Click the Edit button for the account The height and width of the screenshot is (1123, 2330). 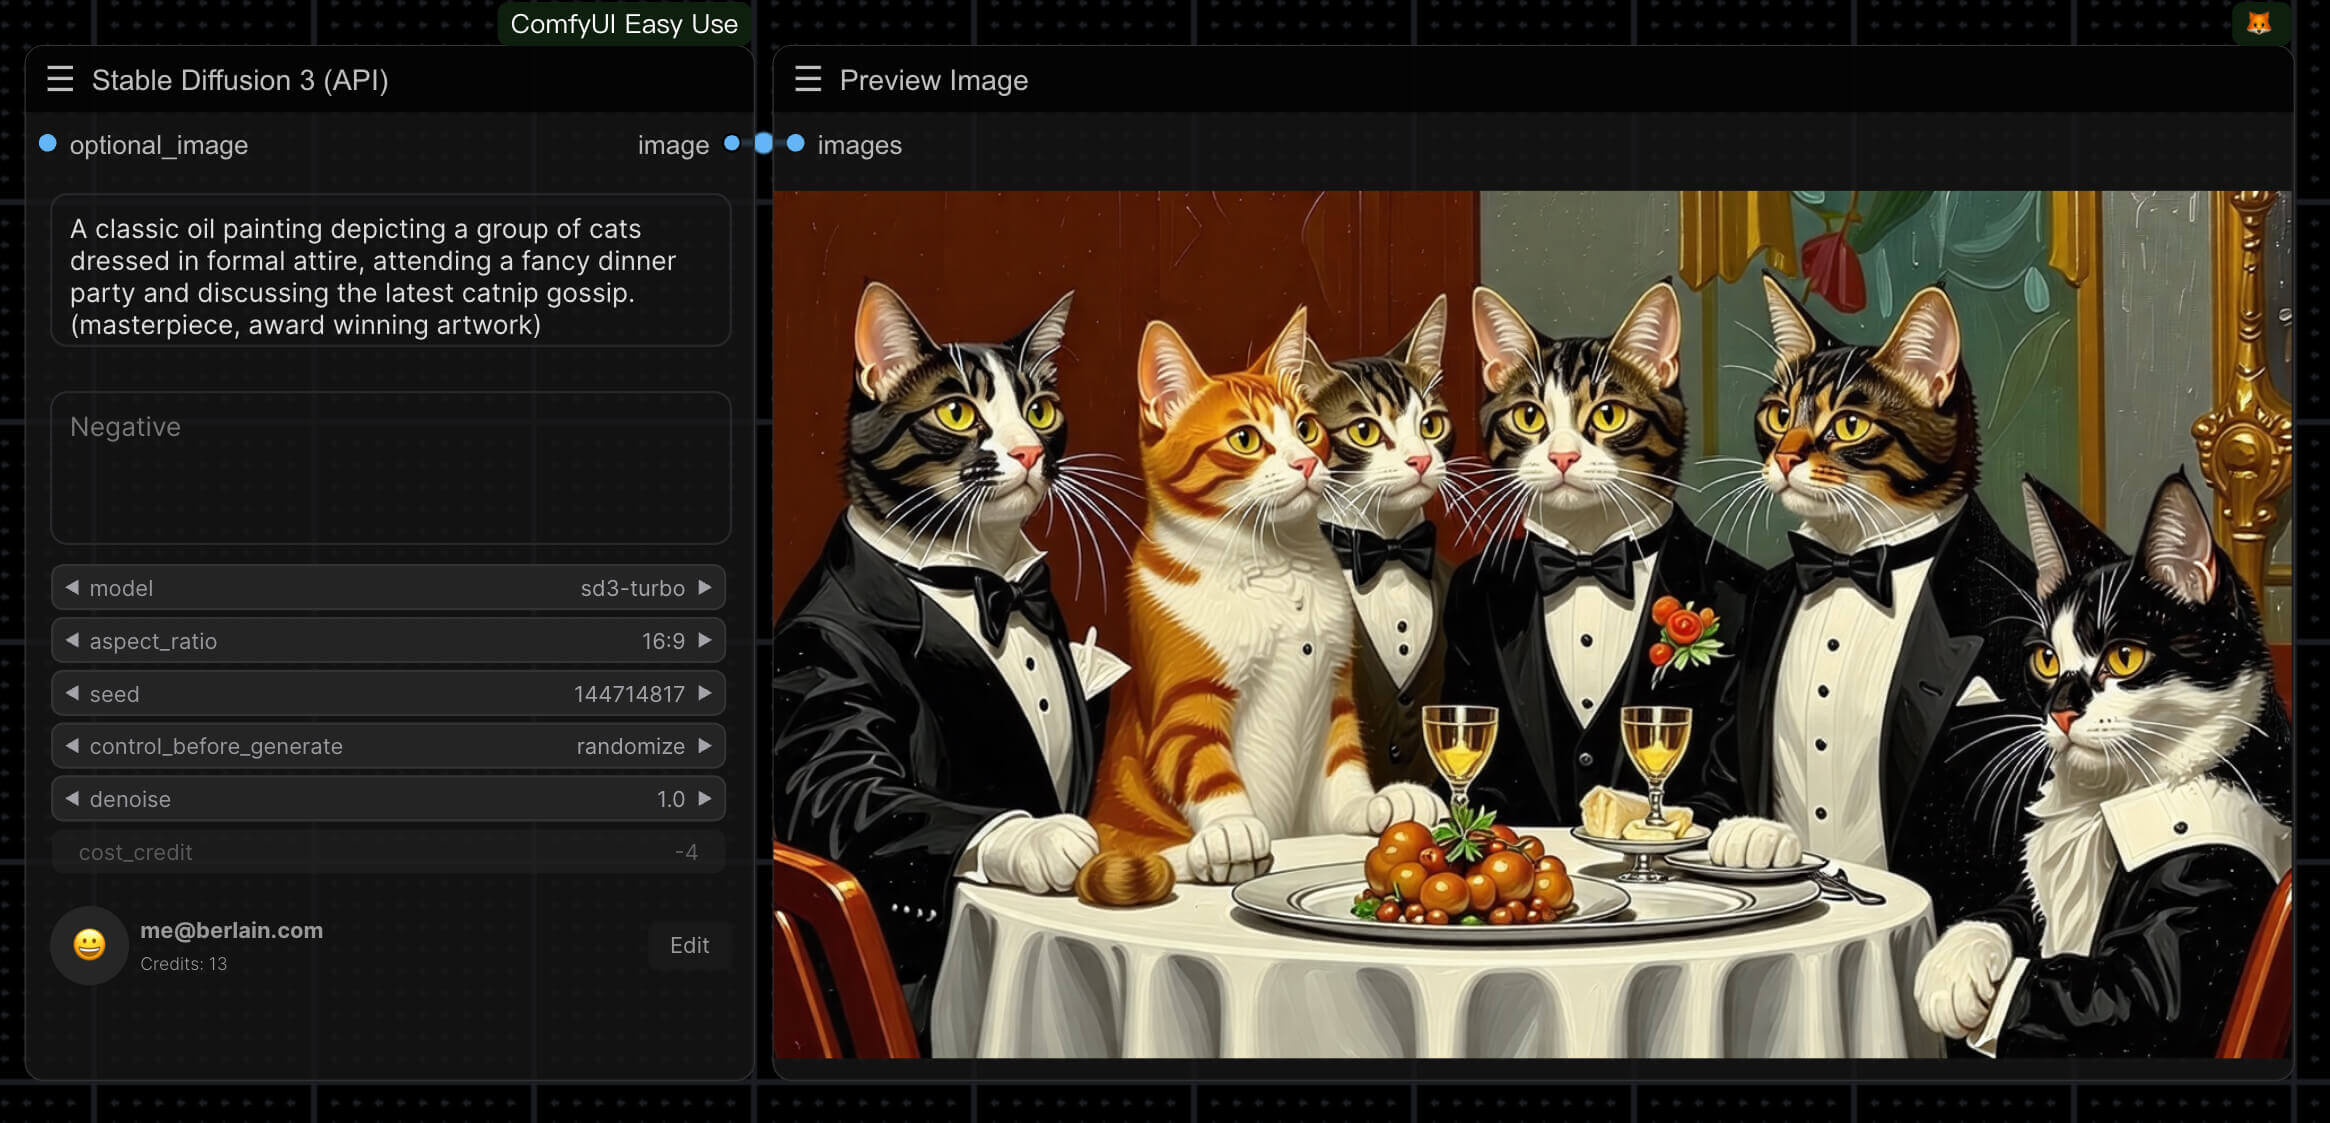[689, 945]
